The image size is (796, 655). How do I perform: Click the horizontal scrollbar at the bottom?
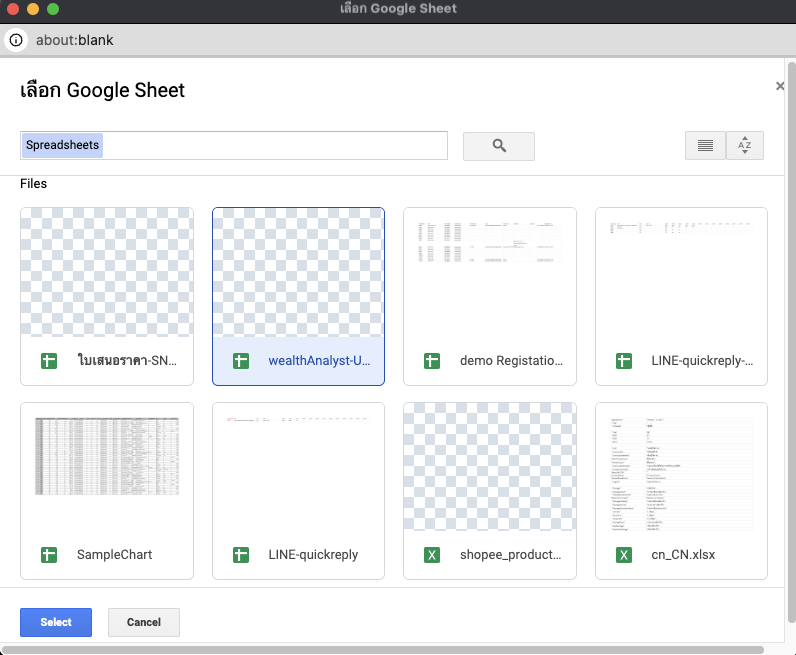[x=383, y=650]
